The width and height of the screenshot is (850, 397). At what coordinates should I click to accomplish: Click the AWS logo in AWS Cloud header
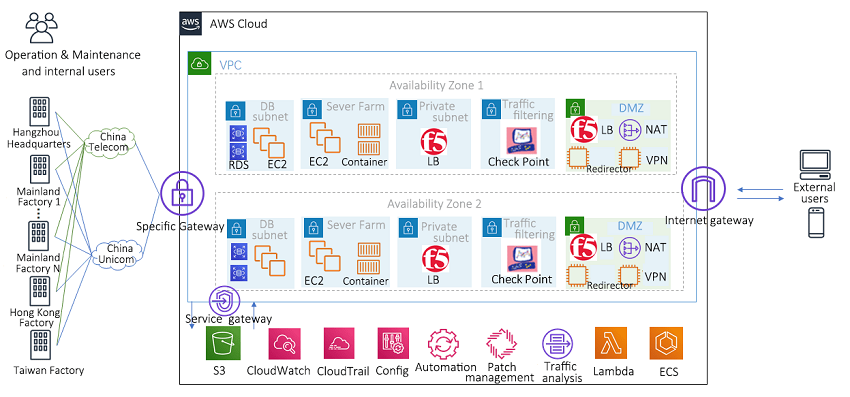191,24
